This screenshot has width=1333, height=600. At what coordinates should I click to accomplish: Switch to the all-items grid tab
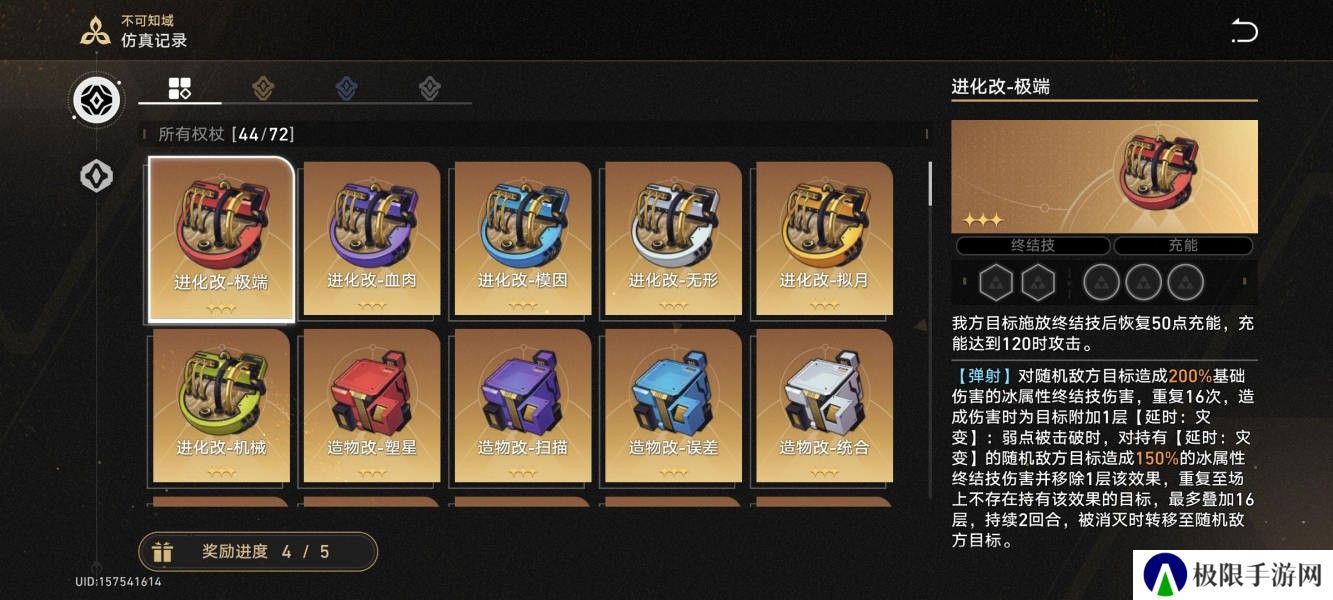(179, 88)
